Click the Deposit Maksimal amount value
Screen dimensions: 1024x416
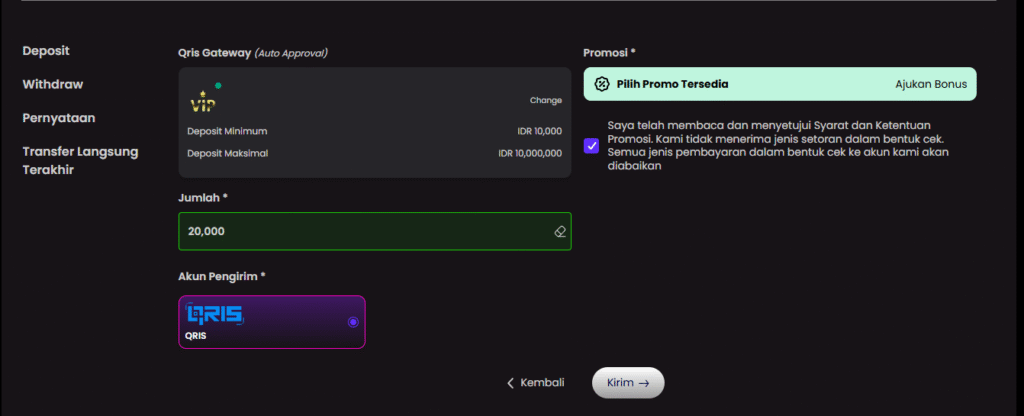[530, 153]
